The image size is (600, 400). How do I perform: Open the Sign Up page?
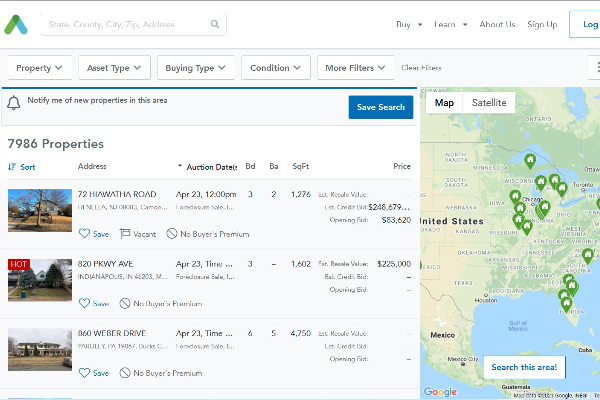tap(542, 24)
